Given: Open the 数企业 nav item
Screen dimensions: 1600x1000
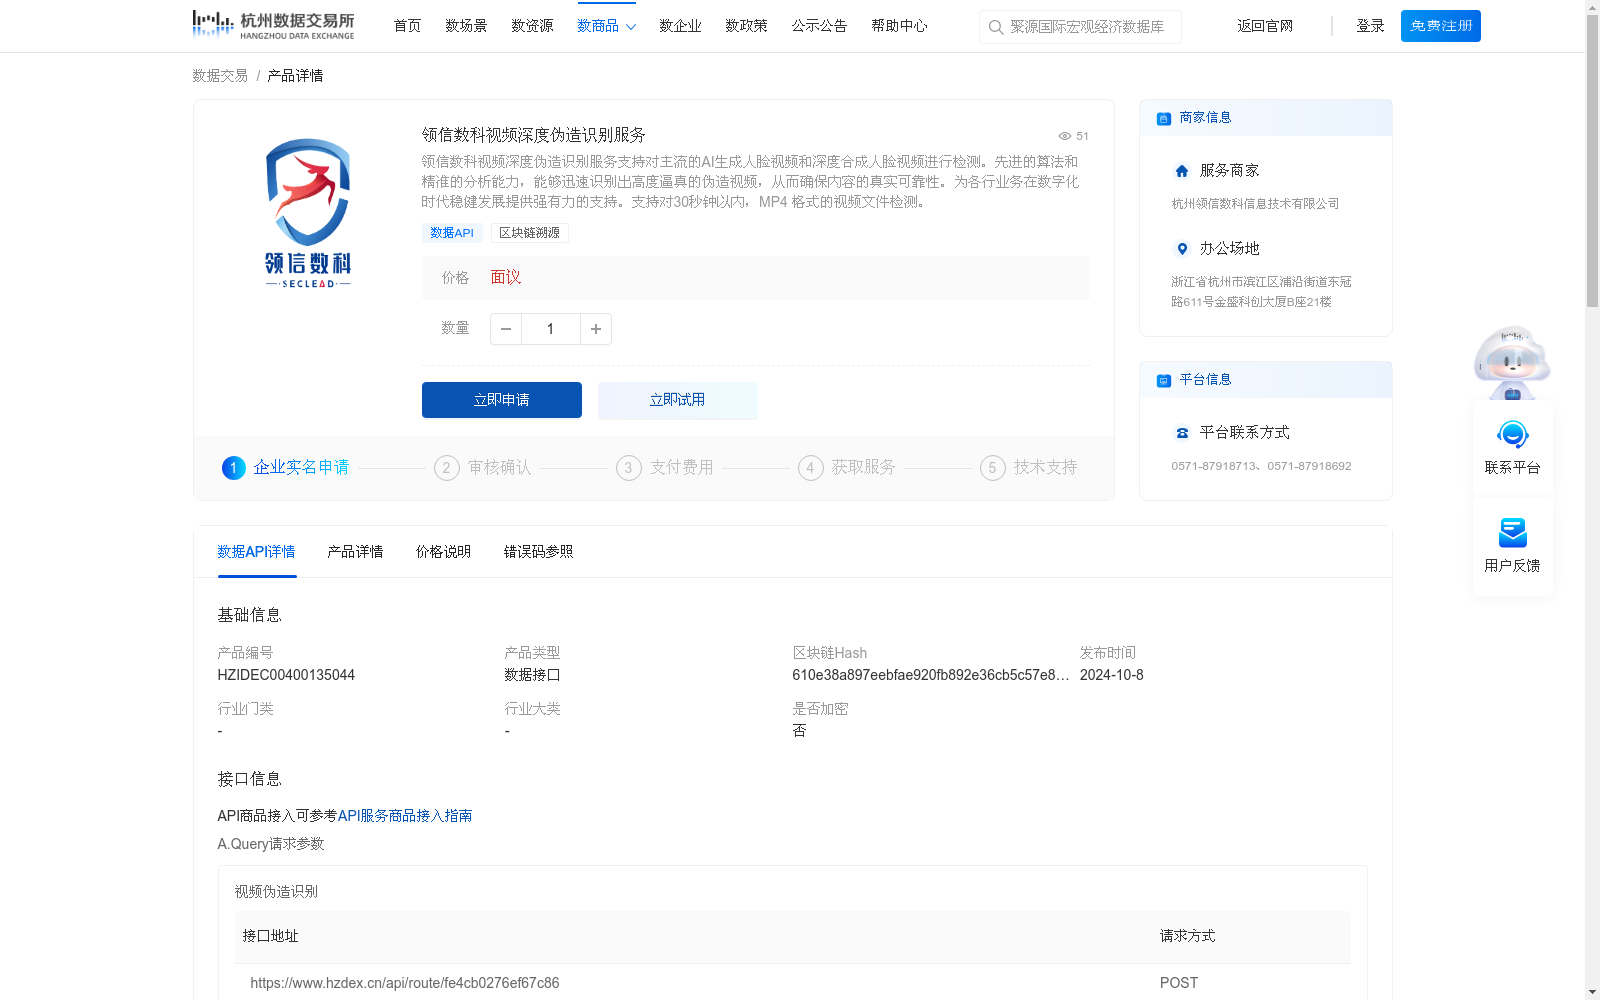Looking at the screenshot, I should tap(680, 26).
